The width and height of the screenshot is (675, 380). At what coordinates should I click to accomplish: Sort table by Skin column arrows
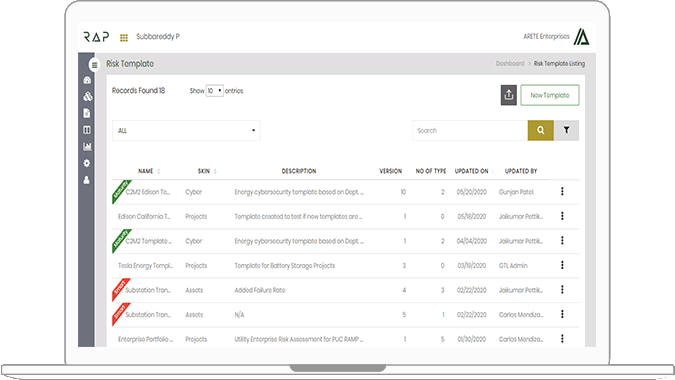[215, 171]
